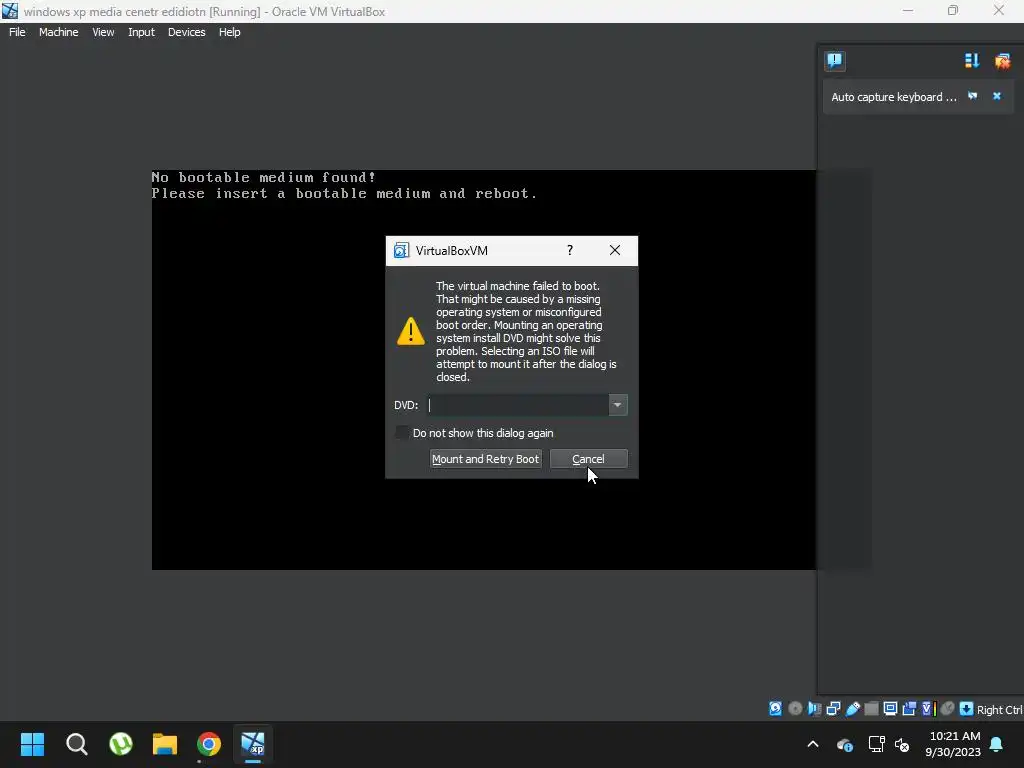Open Google Chrome from the taskbar
The image size is (1024, 768).
tap(209, 744)
